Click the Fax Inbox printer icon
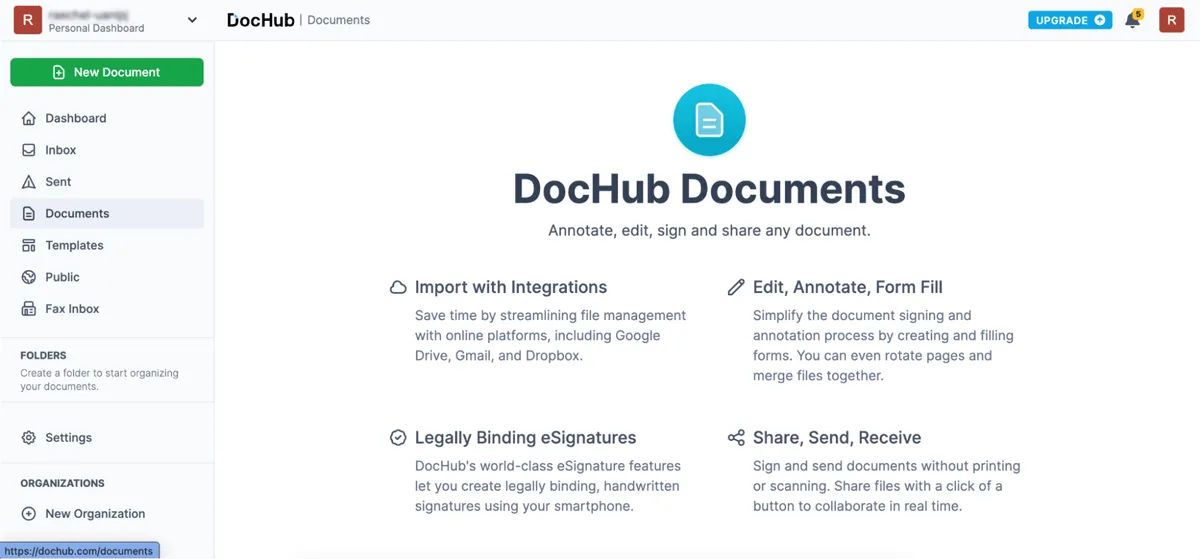The width and height of the screenshot is (1200, 559). click(x=29, y=309)
